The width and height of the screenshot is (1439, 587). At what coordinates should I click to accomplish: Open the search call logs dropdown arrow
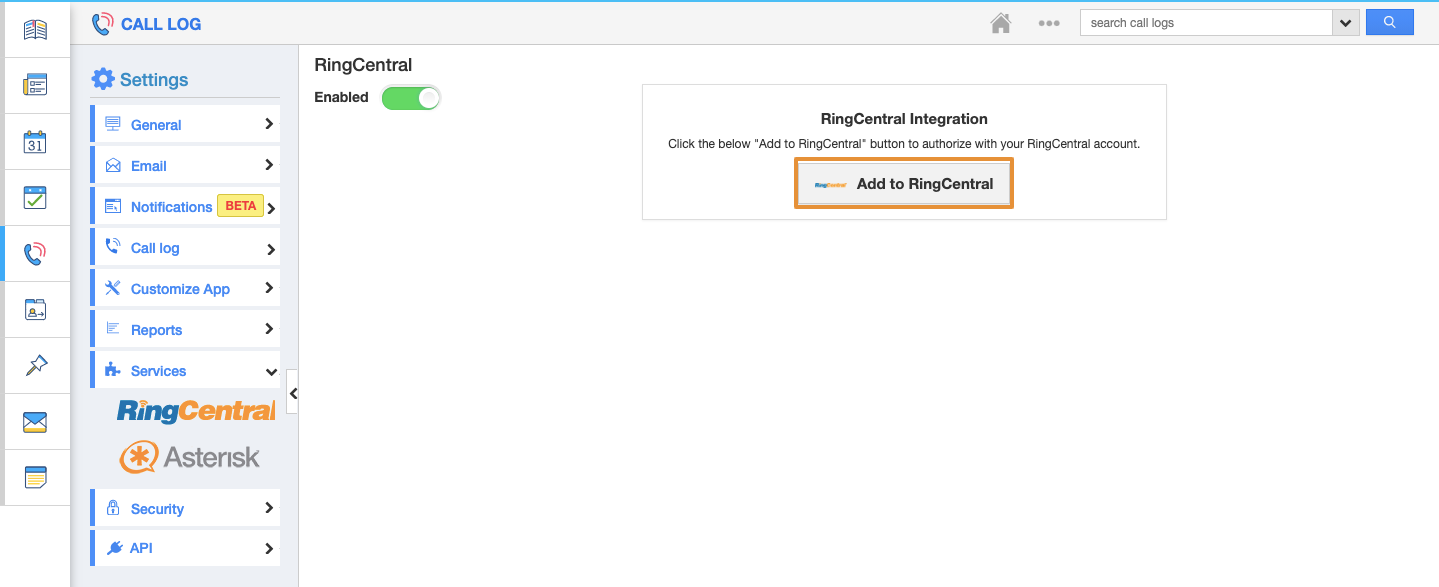click(1346, 23)
